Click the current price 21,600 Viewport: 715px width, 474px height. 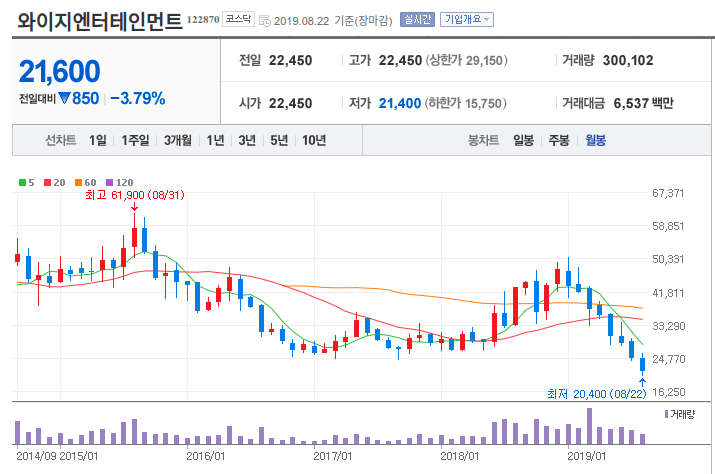[x=59, y=72]
